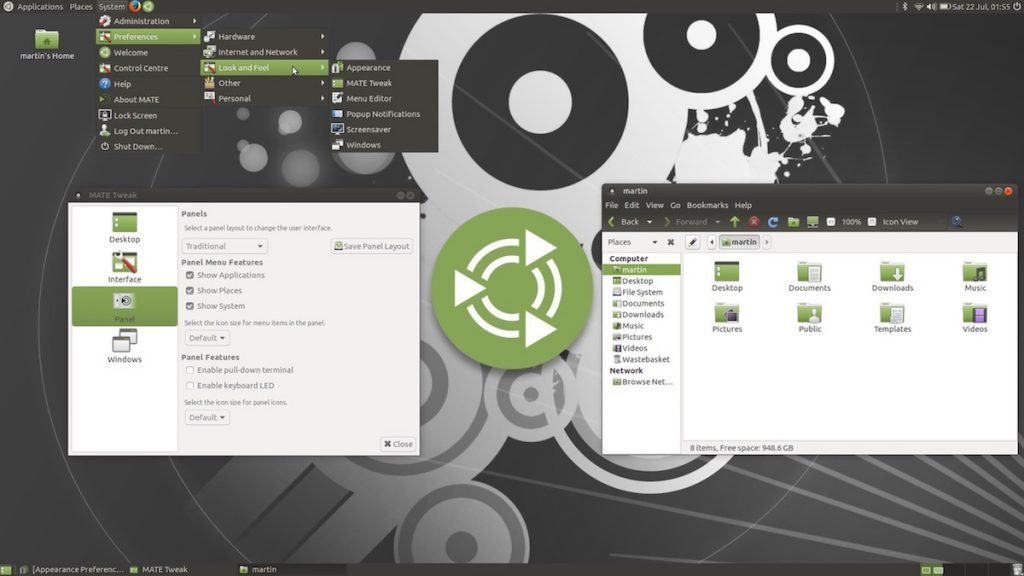1024x576 pixels.
Task: Open the Traditional panel layout dropdown
Action: pyautogui.click(x=225, y=246)
